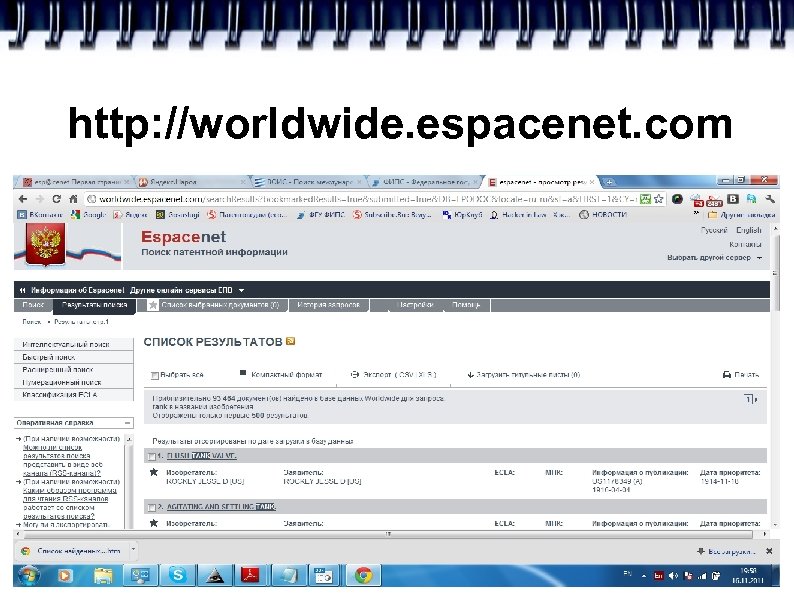Click the horizontal scrollbar at the page bottom
Screen dimensions: 794x595
pyautogui.click(x=390, y=534)
